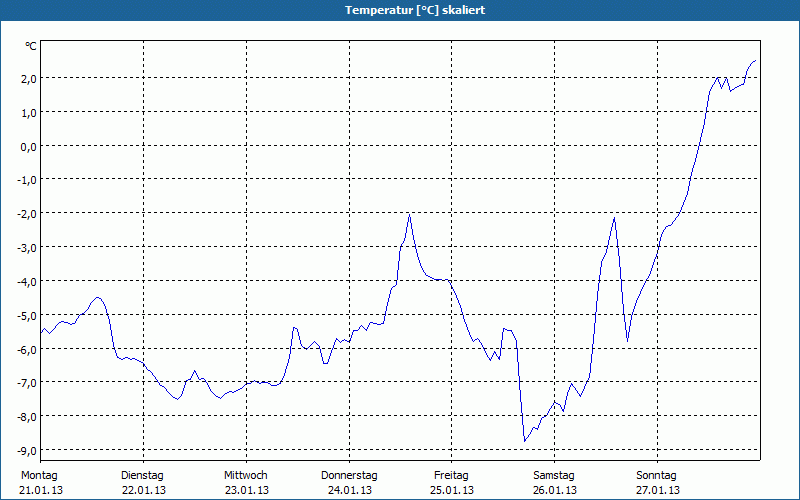Click the Mittwoch day label
Viewport: 800px width, 500px height.
(246, 476)
